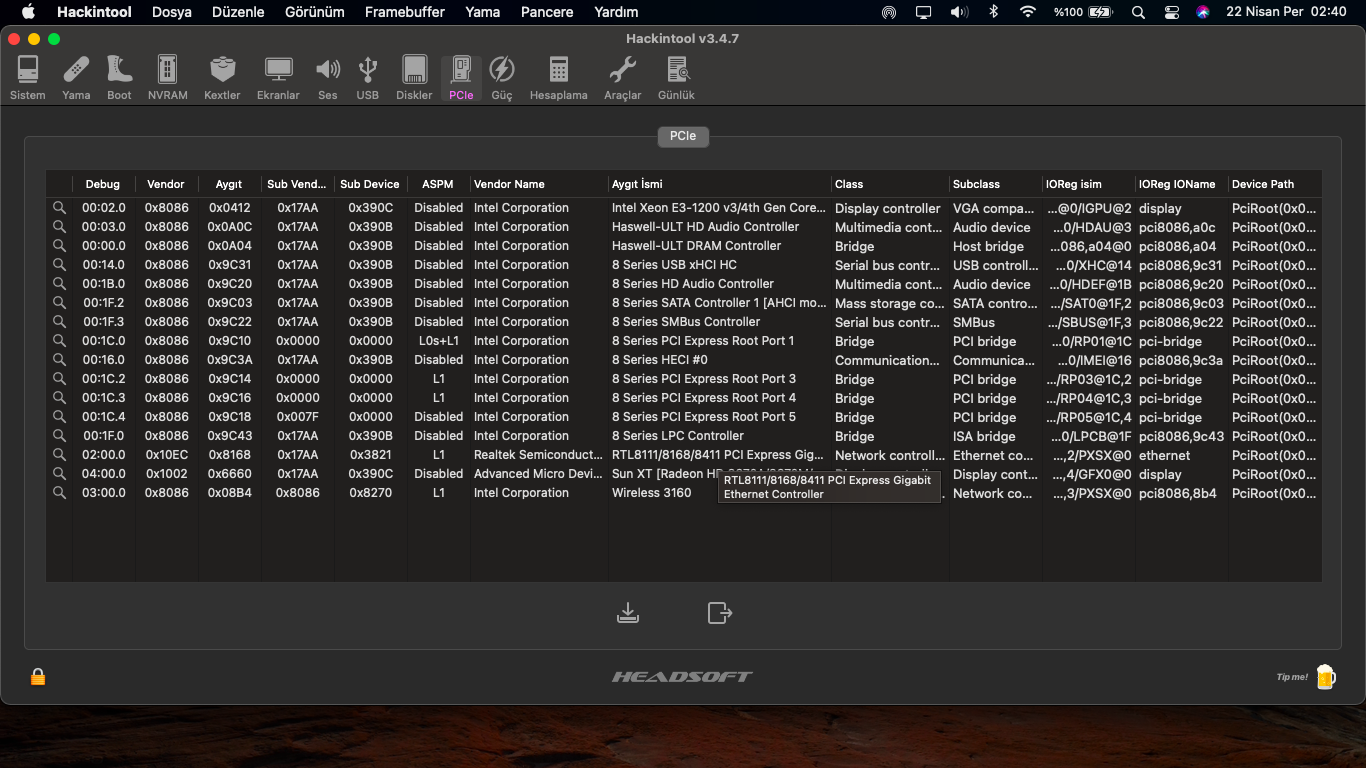
Task: Select the Yama patch toolbar icon
Action: tap(76, 78)
